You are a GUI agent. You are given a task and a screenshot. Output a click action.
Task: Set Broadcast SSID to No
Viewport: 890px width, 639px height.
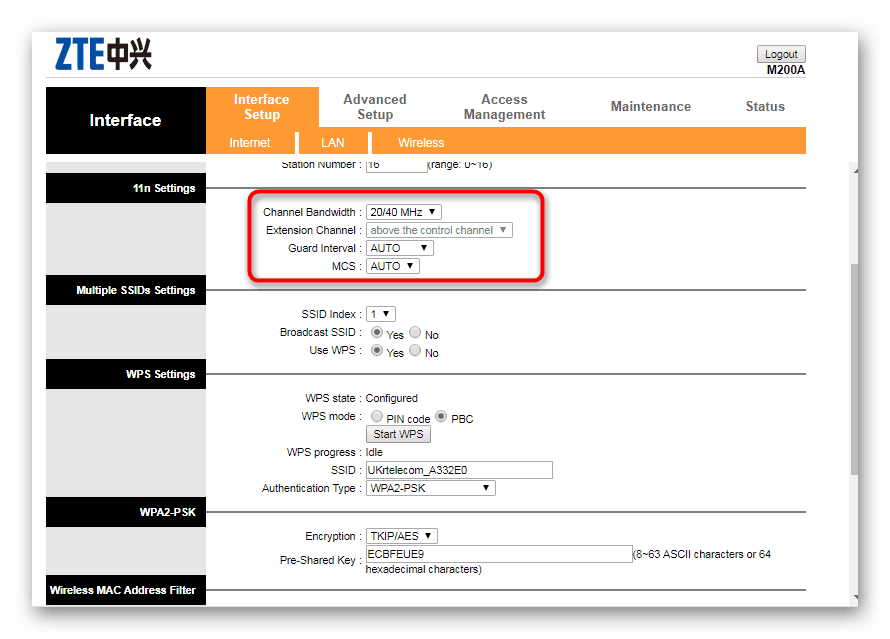[x=415, y=332]
